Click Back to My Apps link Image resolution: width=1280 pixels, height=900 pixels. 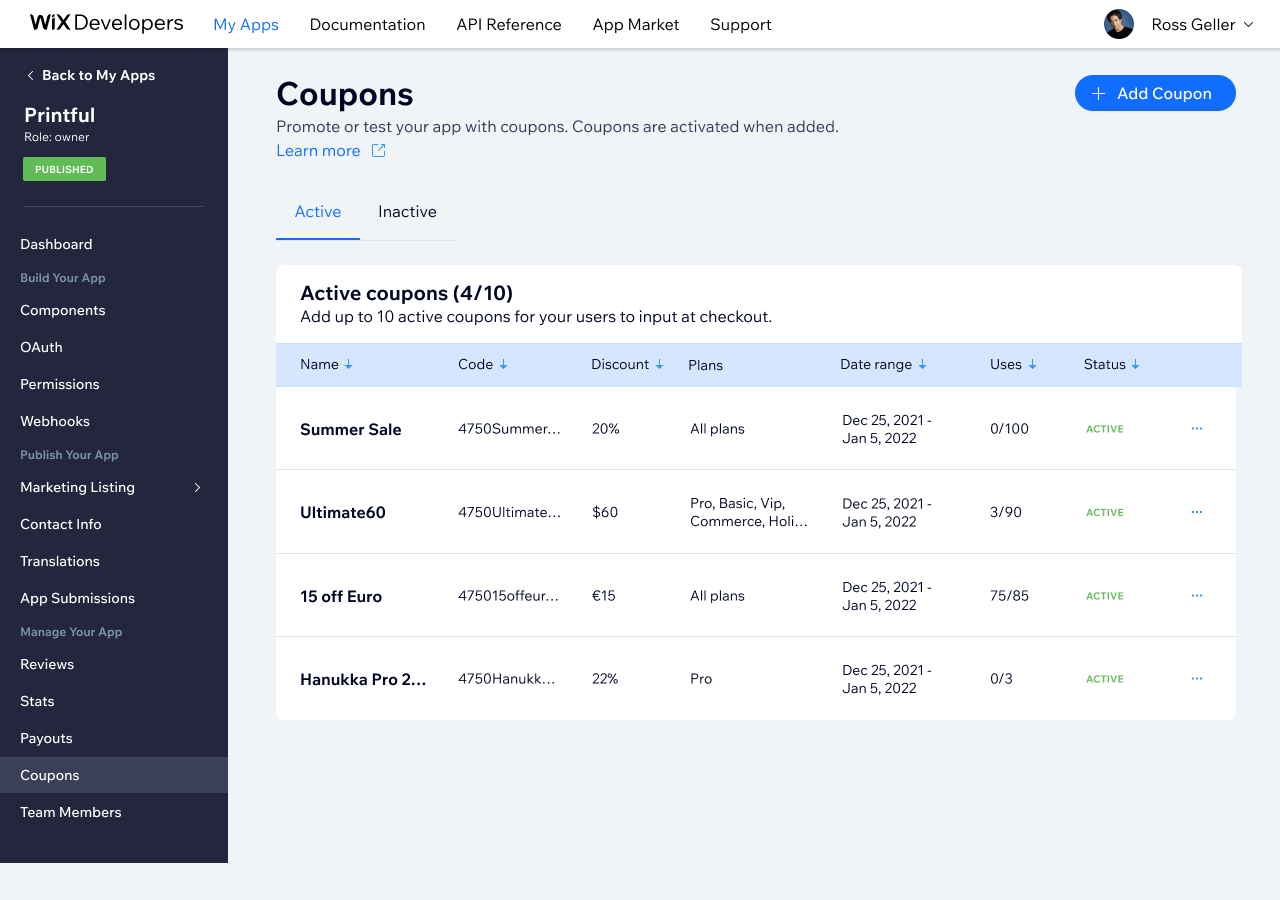pos(98,75)
